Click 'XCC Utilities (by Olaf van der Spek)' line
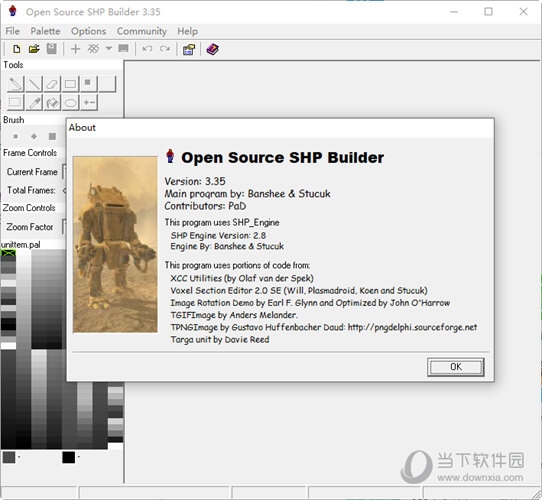 [x=242, y=278]
